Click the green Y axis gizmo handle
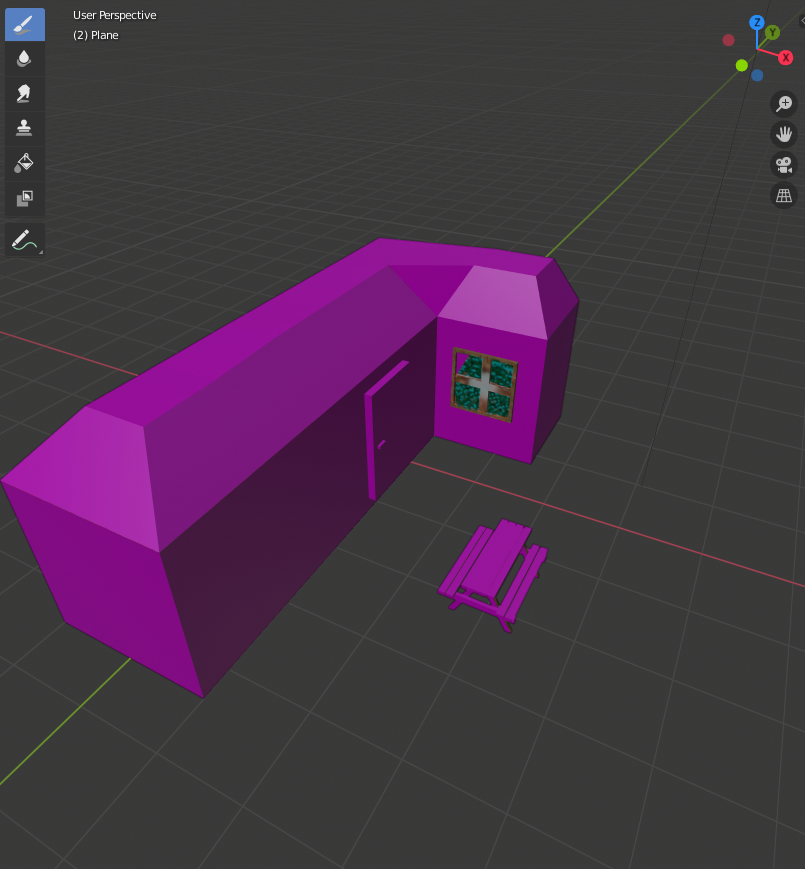 pyautogui.click(x=772, y=33)
